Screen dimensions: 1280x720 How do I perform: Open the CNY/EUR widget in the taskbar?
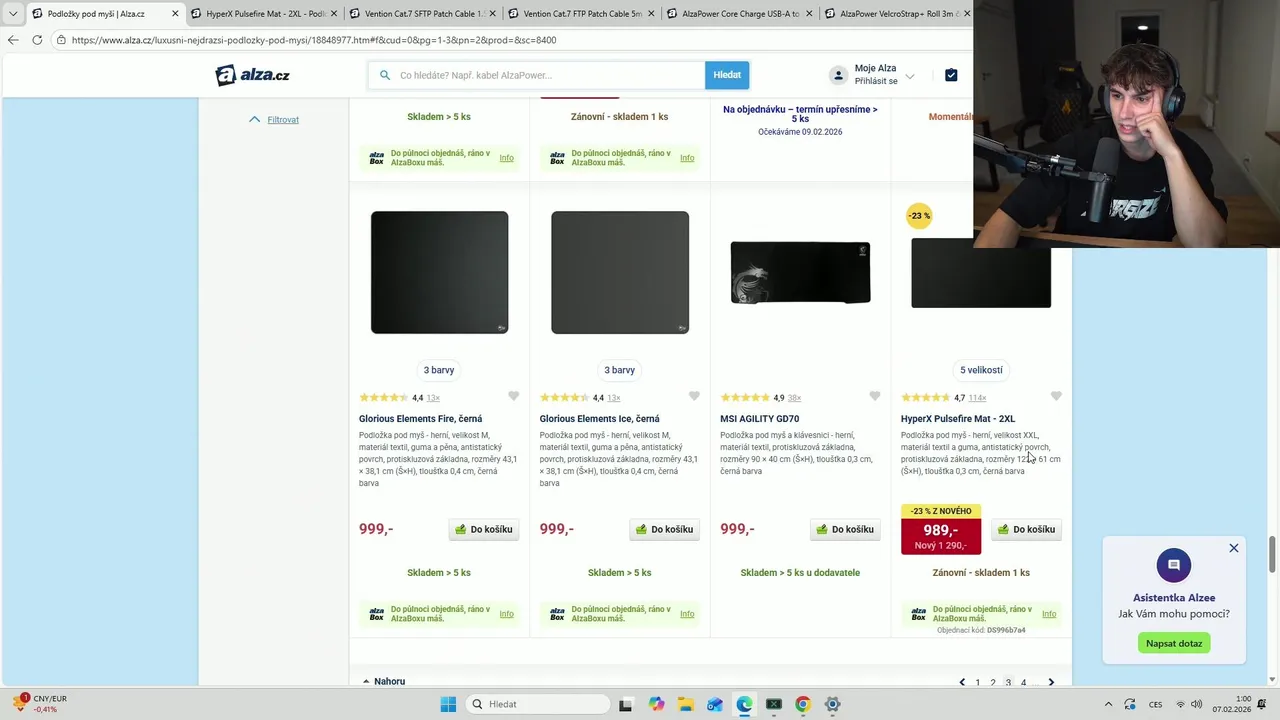pyautogui.click(x=42, y=704)
